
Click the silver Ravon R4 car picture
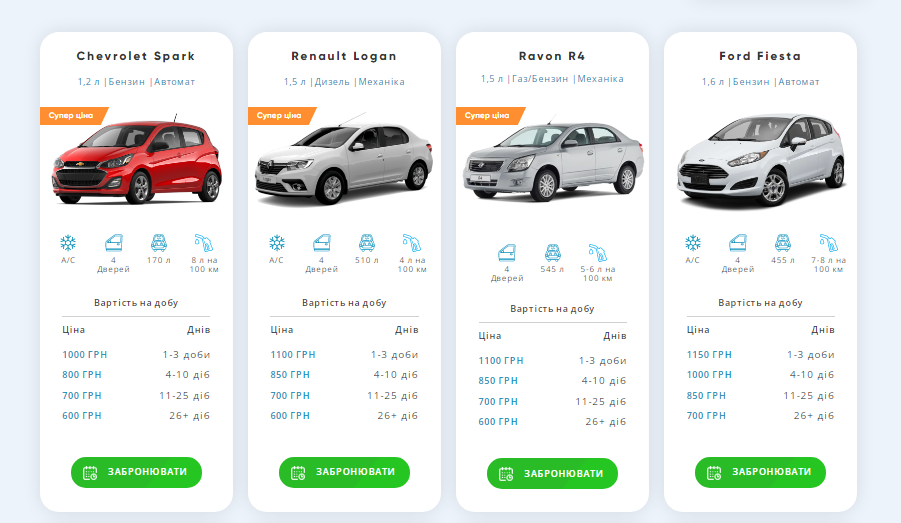(x=552, y=160)
